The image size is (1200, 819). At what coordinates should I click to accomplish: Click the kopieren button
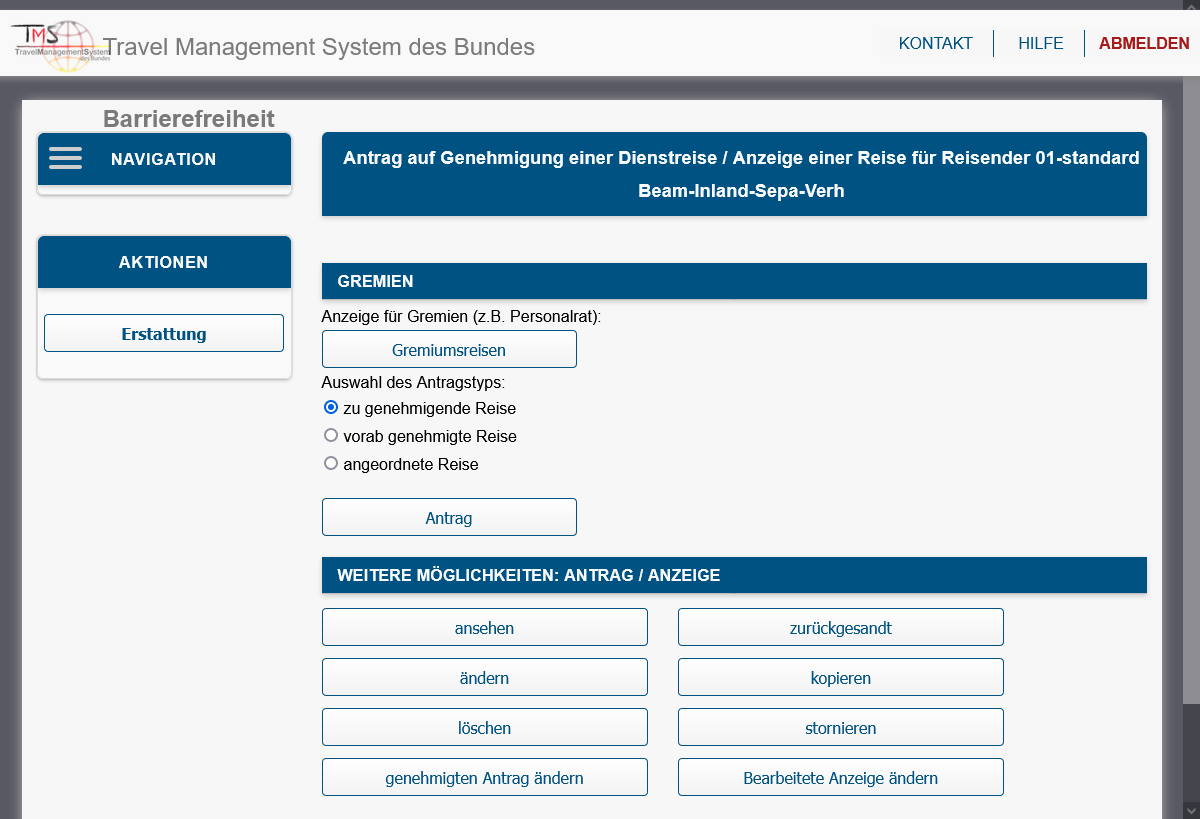point(841,677)
